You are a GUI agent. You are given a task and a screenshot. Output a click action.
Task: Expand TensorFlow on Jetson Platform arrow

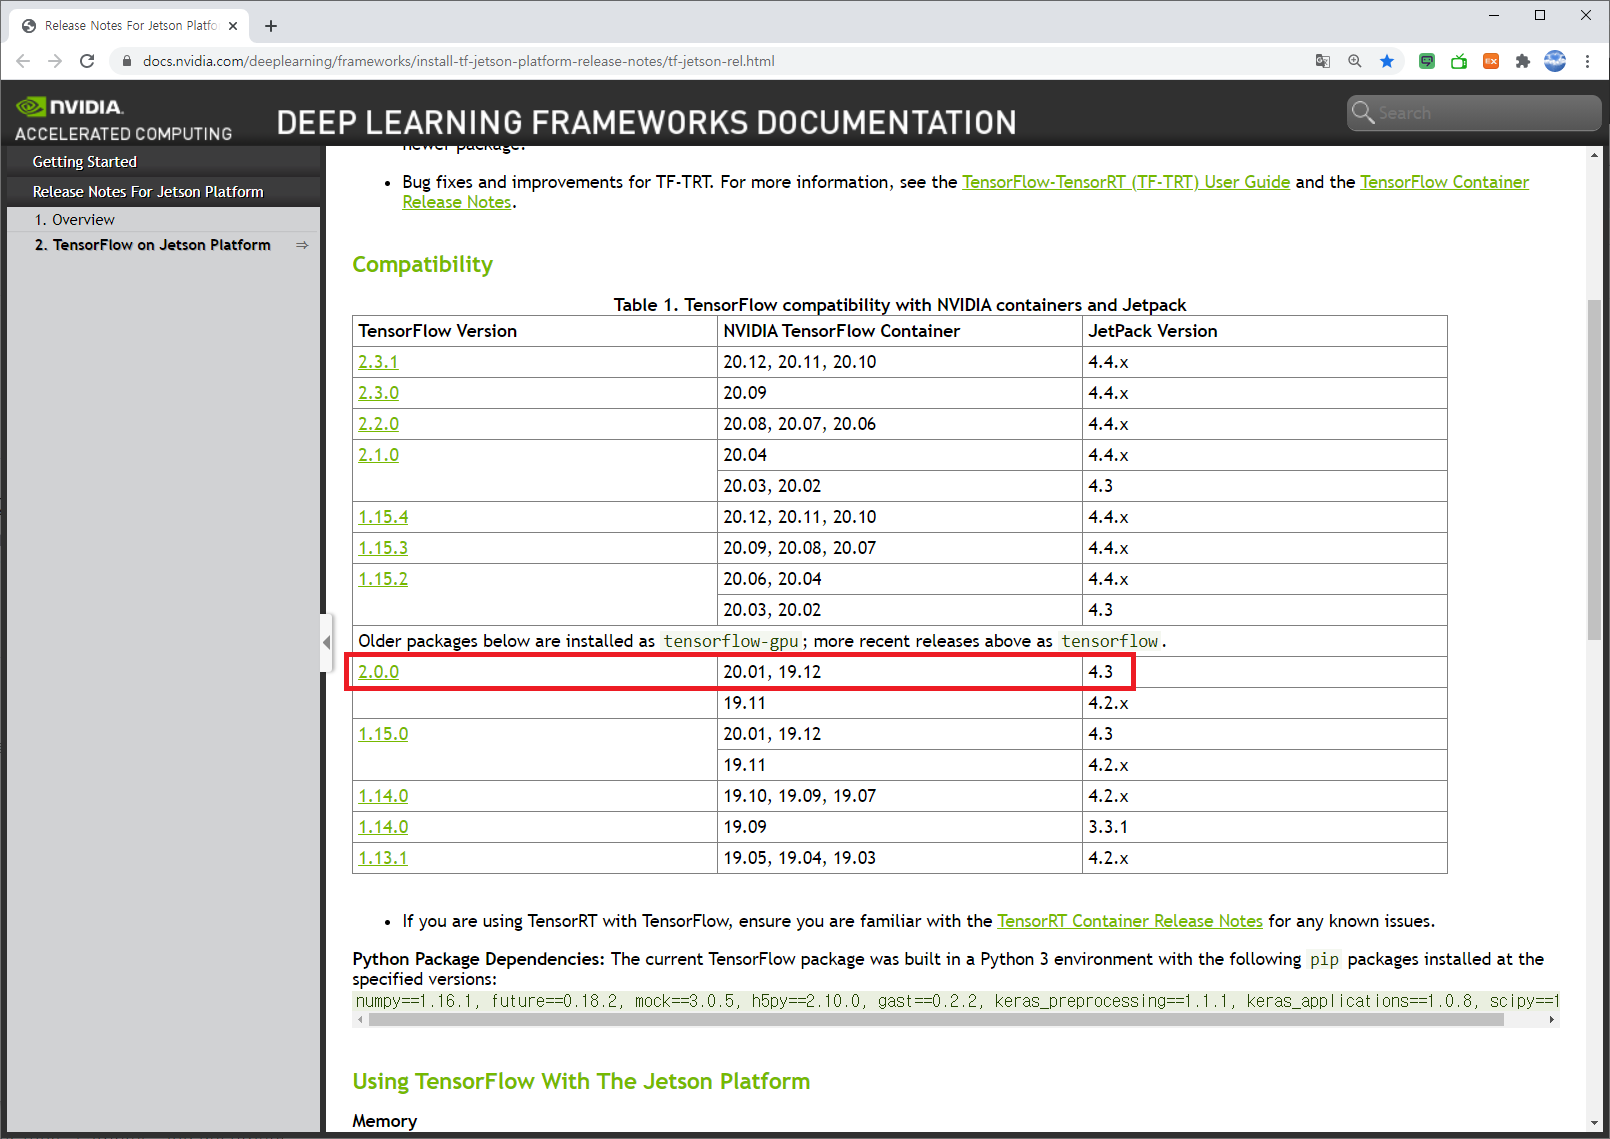(x=302, y=245)
